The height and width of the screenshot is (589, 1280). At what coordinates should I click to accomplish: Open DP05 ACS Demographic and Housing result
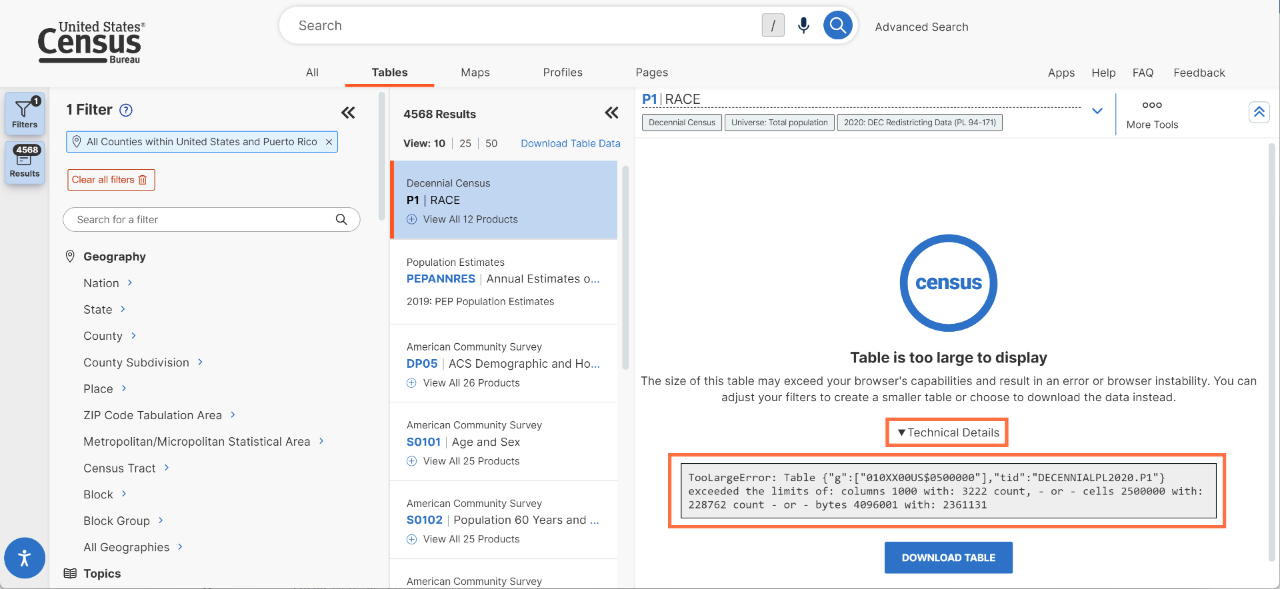[x=504, y=363]
